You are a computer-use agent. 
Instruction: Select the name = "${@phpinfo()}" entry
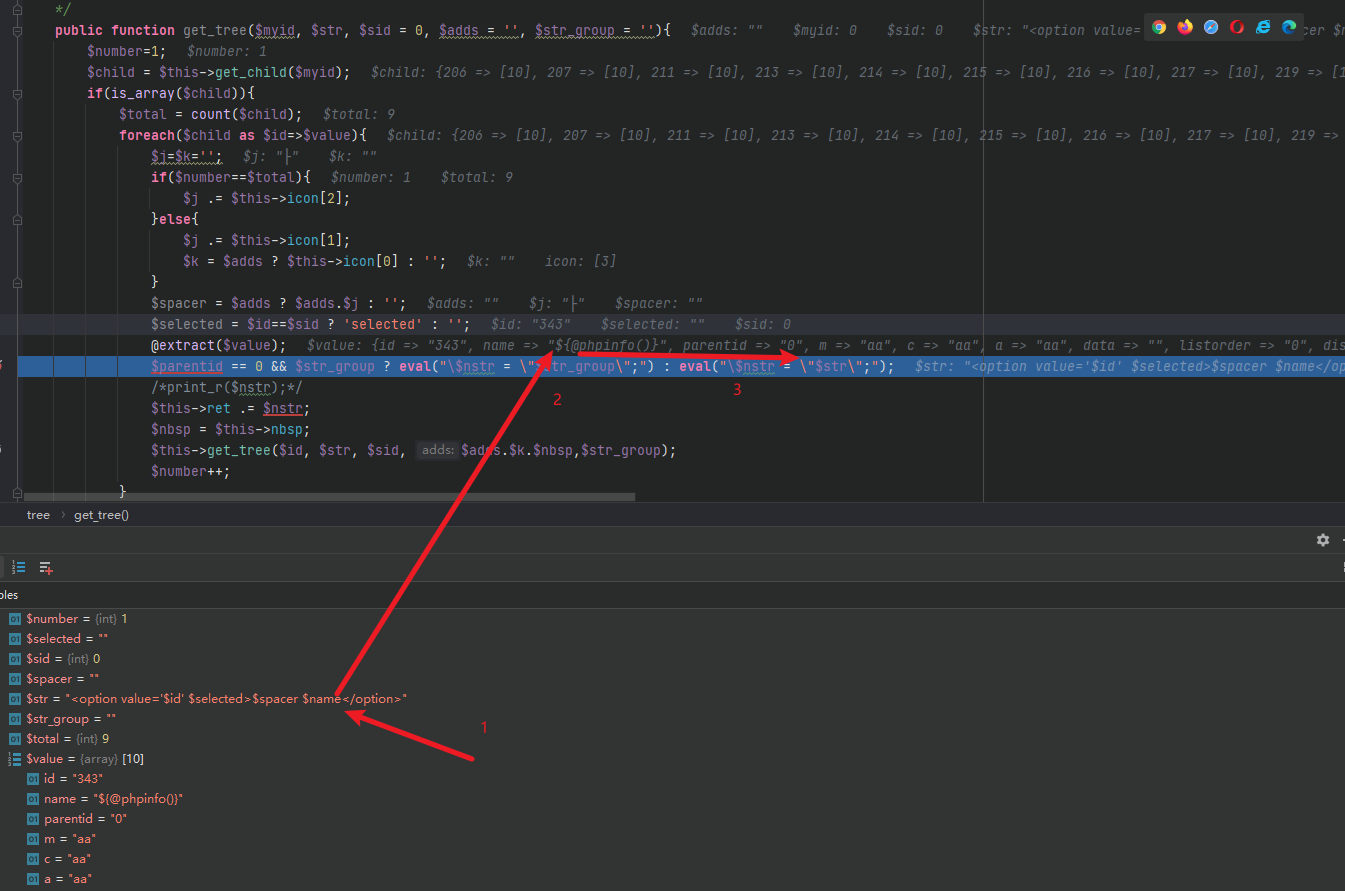point(112,799)
